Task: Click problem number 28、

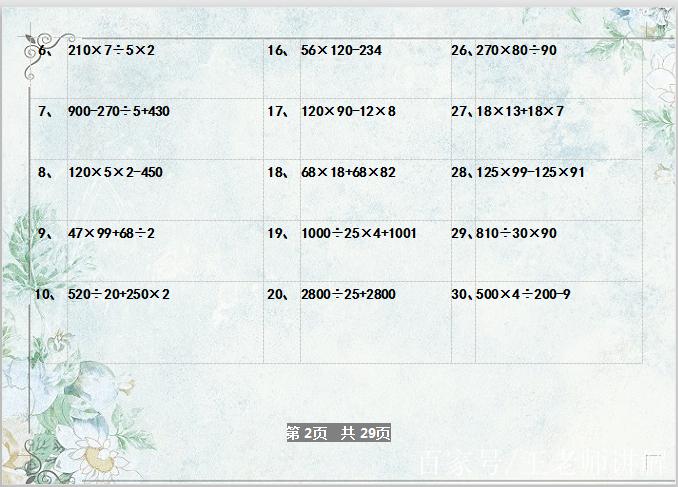Action: tap(463, 173)
